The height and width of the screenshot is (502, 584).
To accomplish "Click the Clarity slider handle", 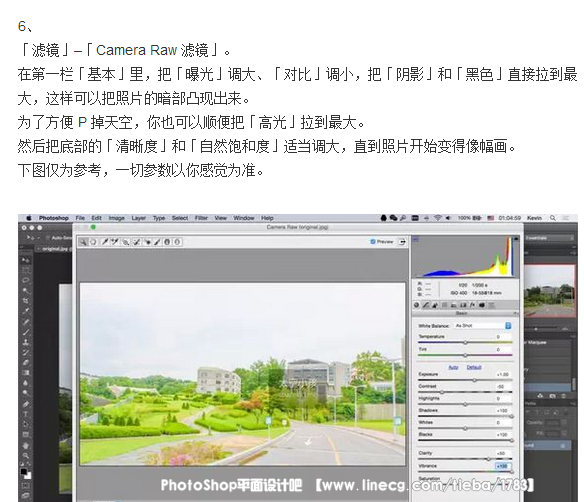I will tap(489, 459).
